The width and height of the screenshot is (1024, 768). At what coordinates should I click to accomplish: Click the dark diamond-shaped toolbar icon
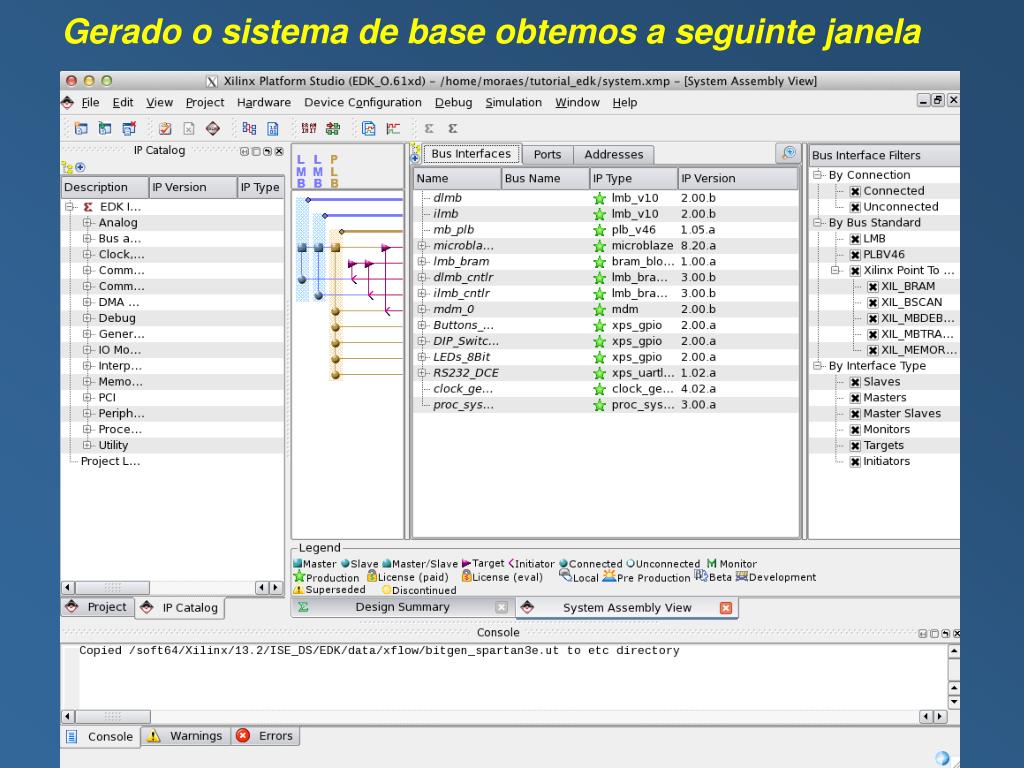click(x=213, y=129)
